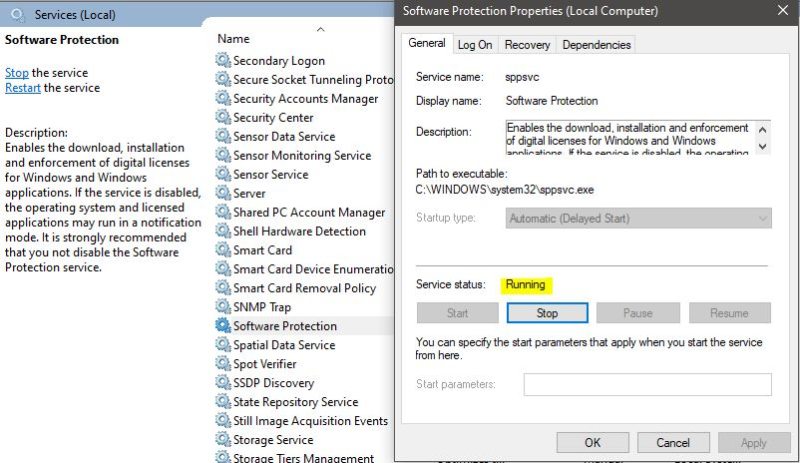
Task: Click the Spot Verifier gear icon
Action: (x=223, y=363)
